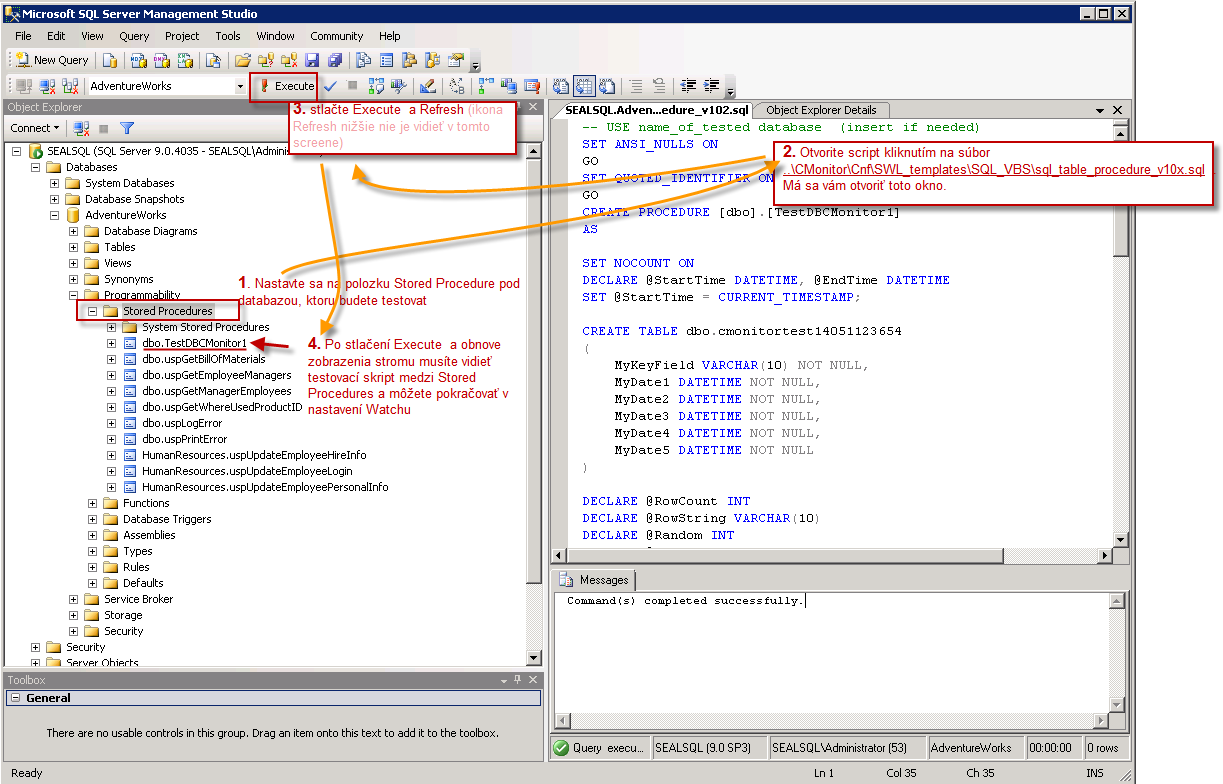This screenshot has width=1223, height=784.
Task: Open the Tools menu
Action: pos(228,36)
